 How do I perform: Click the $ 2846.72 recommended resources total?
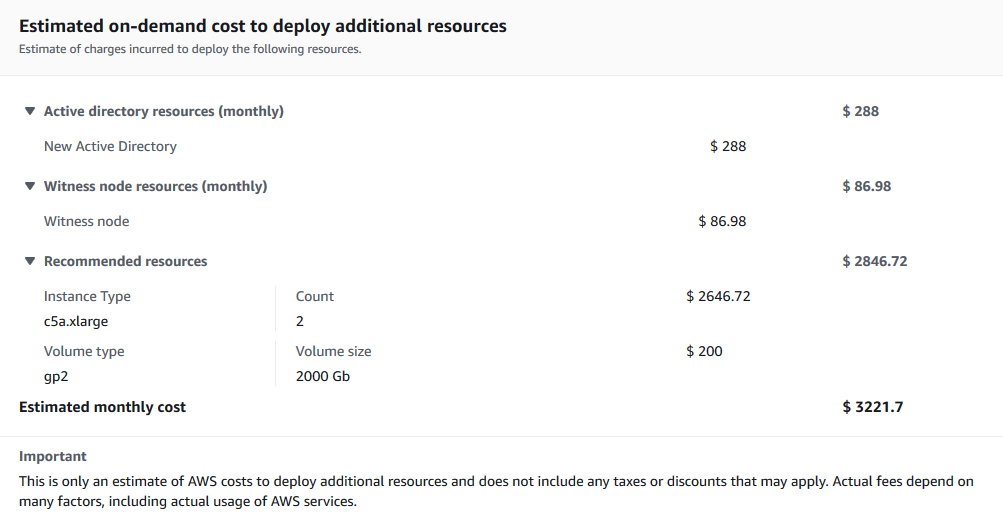pos(875,261)
